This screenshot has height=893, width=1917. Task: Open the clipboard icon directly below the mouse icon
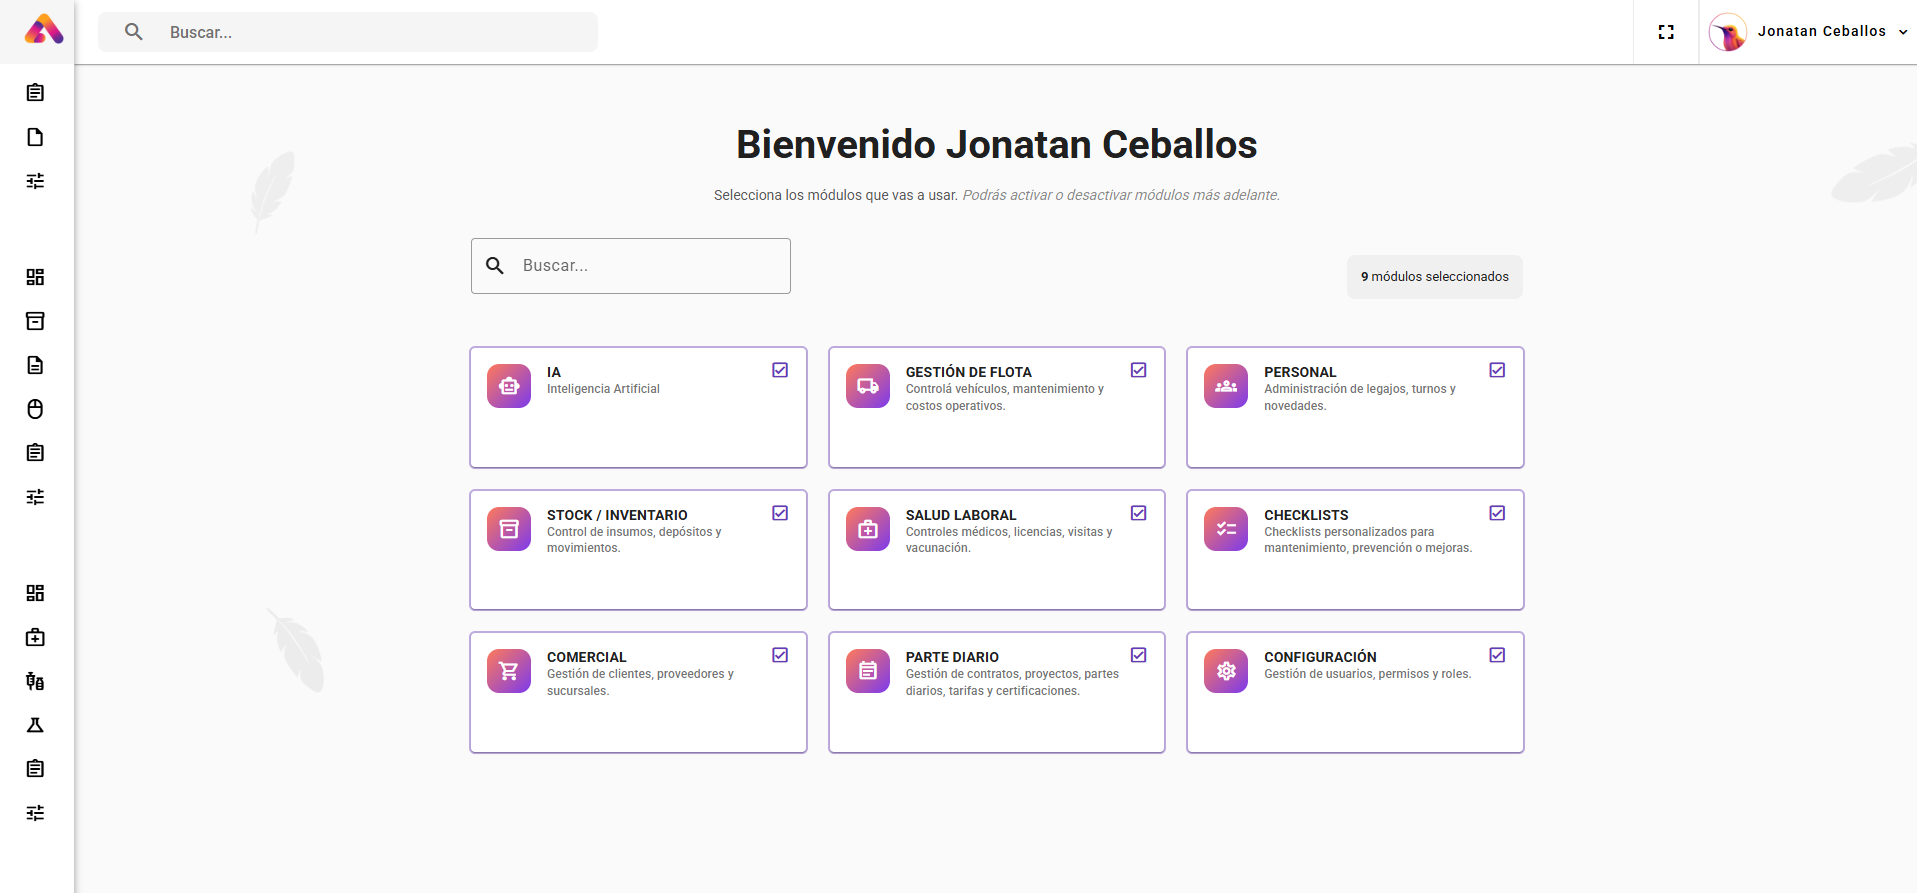pyautogui.click(x=35, y=453)
